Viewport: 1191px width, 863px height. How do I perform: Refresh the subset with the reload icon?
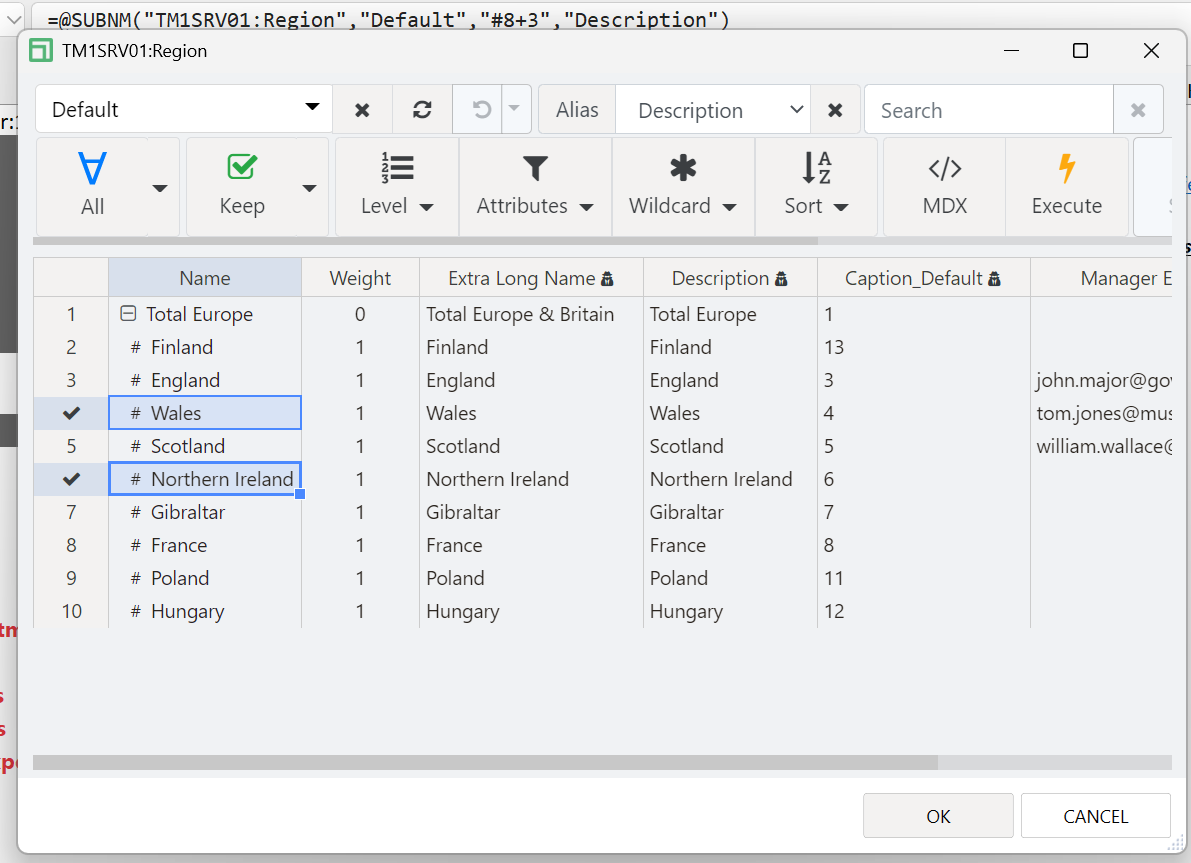coord(422,110)
